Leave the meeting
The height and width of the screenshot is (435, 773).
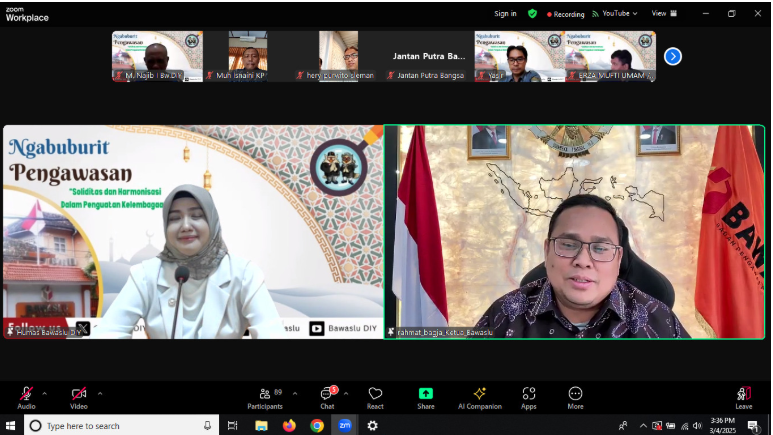coord(744,398)
